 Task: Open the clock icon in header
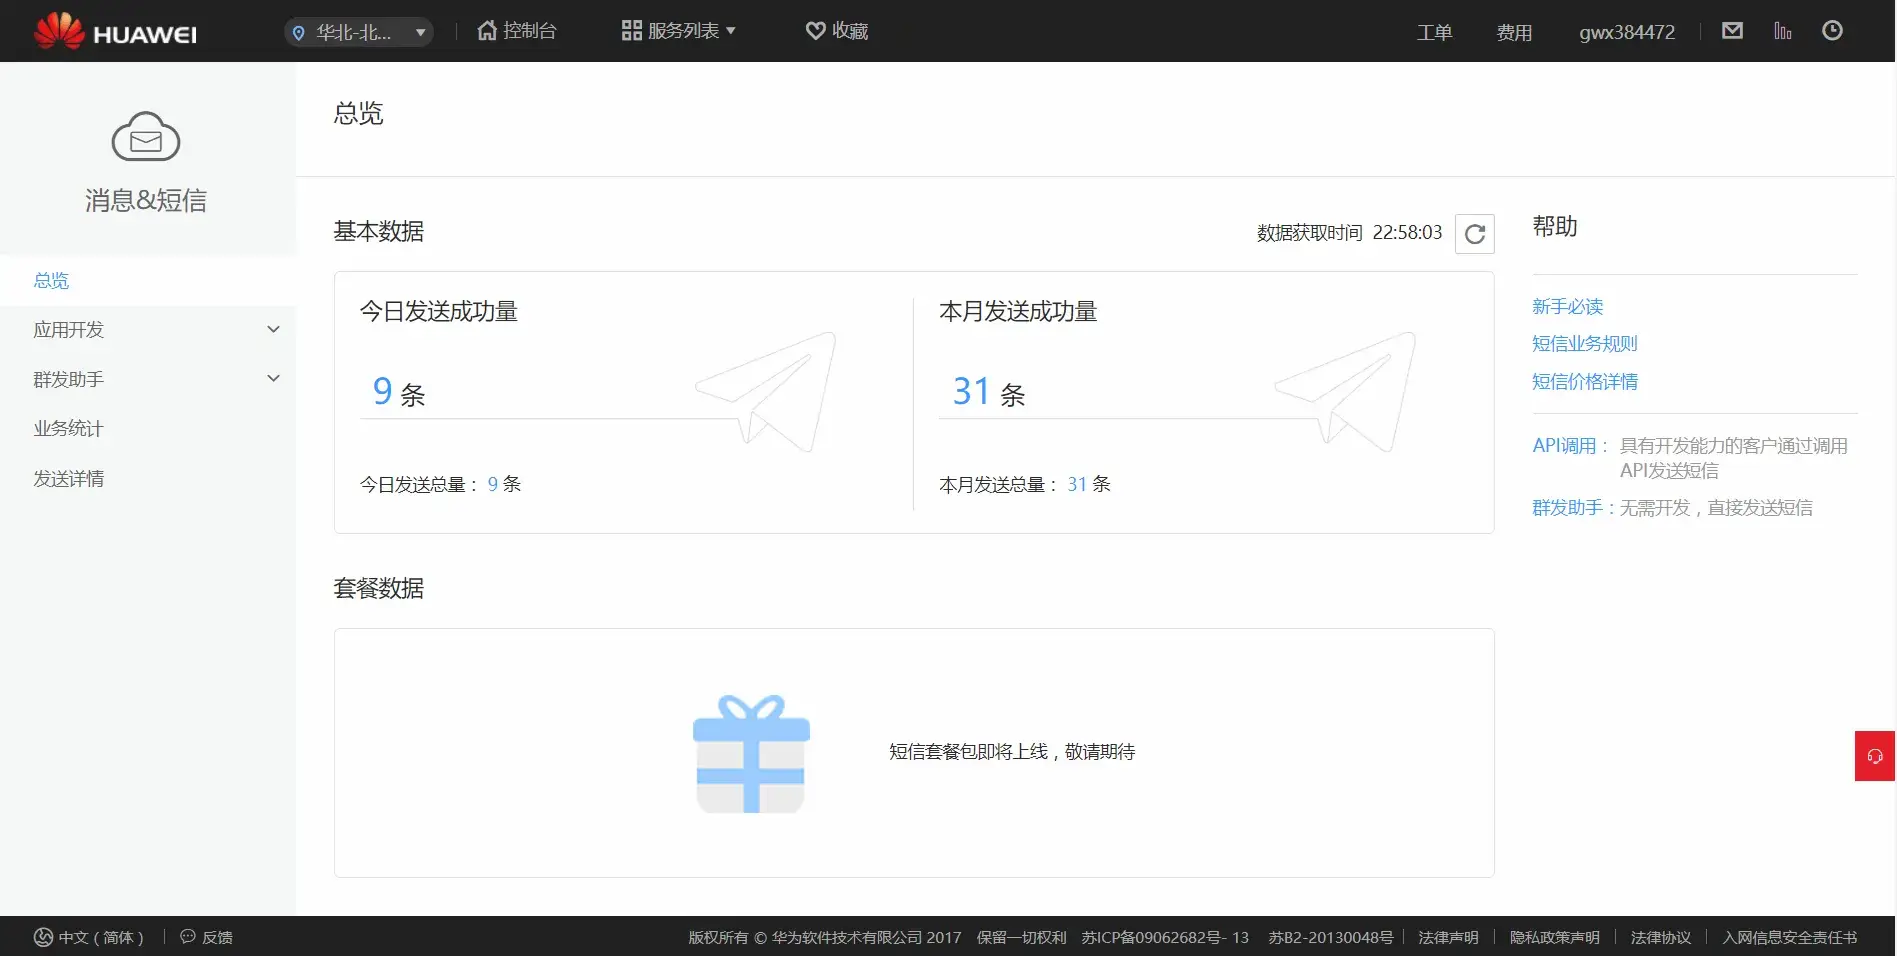pyautogui.click(x=1832, y=31)
